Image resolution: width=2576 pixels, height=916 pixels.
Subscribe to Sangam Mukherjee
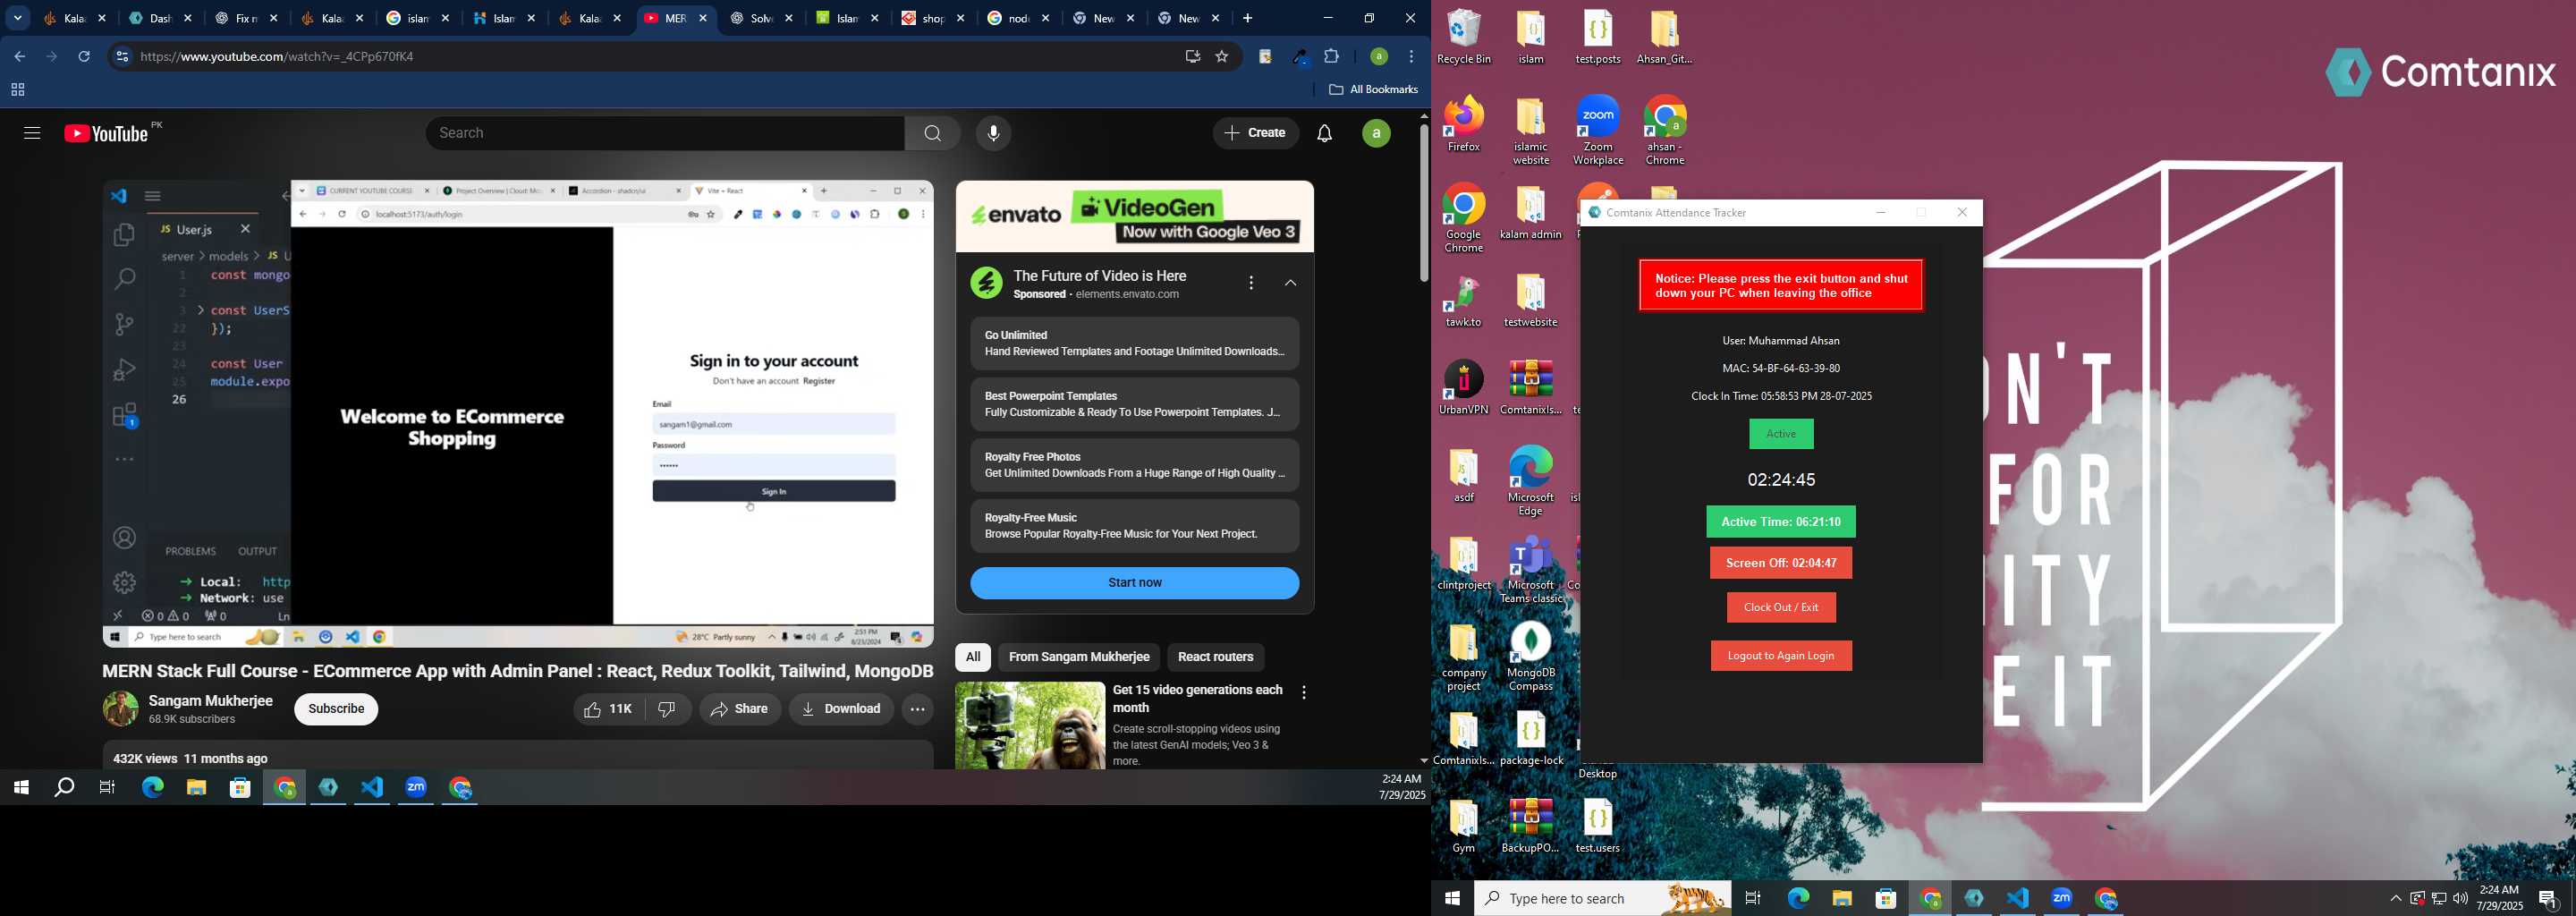[337, 709]
